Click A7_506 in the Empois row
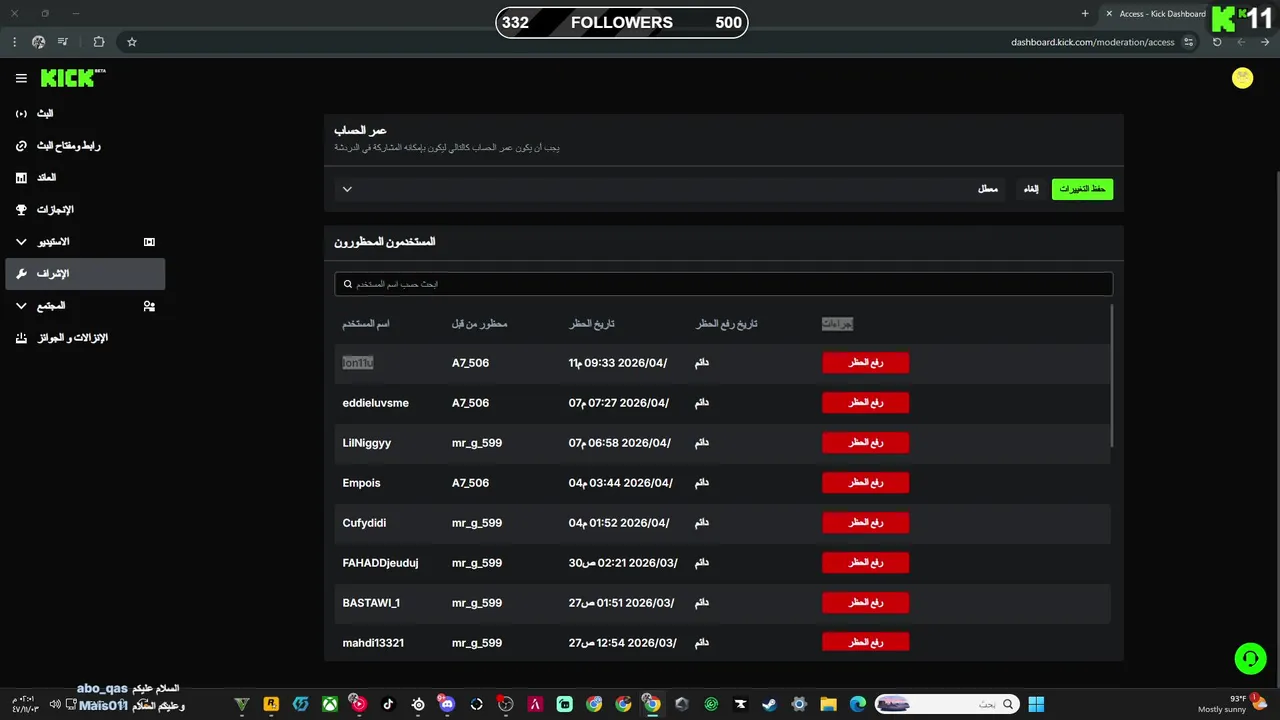 point(470,483)
